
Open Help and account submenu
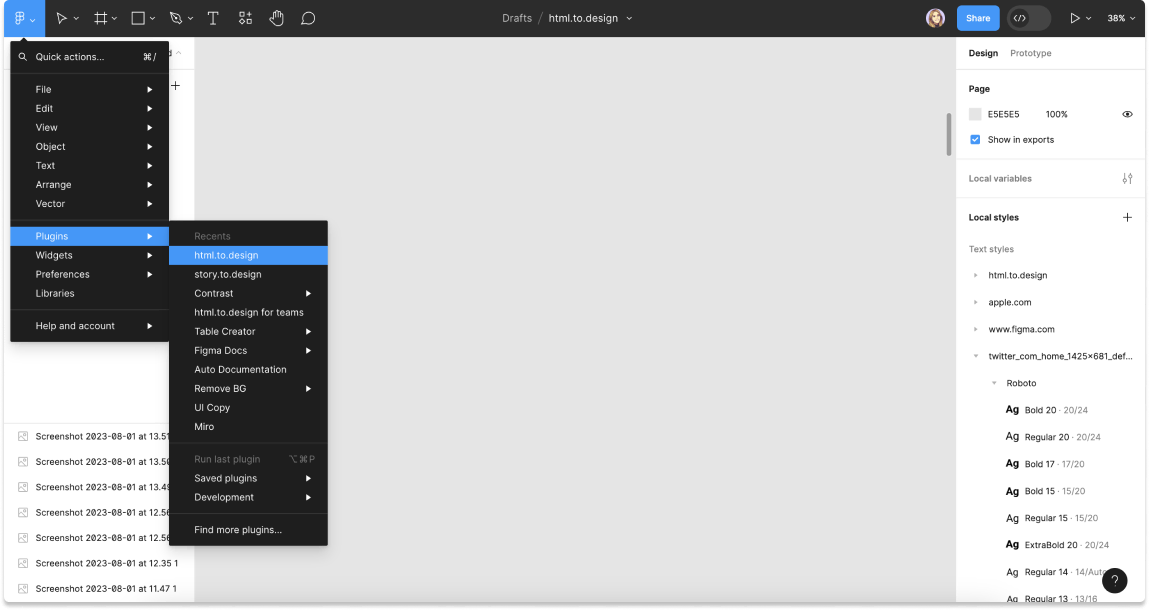tap(89, 326)
